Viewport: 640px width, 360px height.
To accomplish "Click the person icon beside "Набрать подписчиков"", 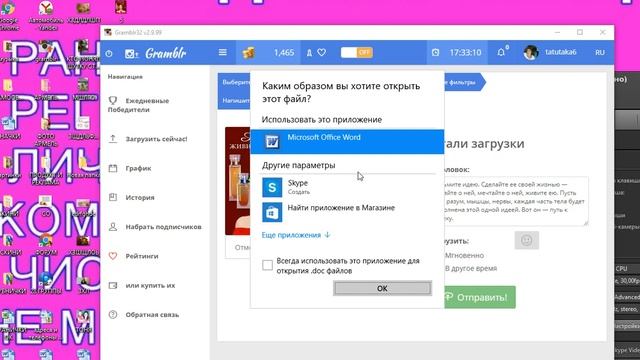I will (113, 227).
